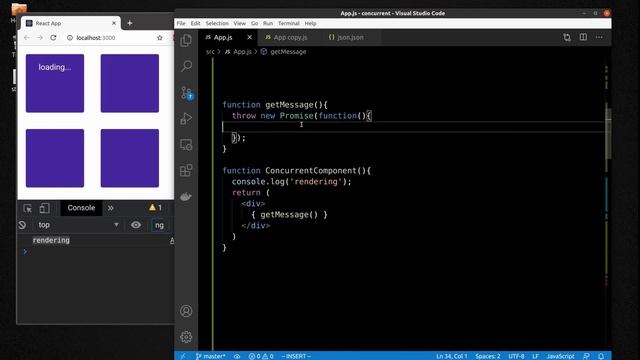The image size is (640, 360).
Task: Click Ln 34, Col 1 in status bar
Action: click(x=451, y=356)
